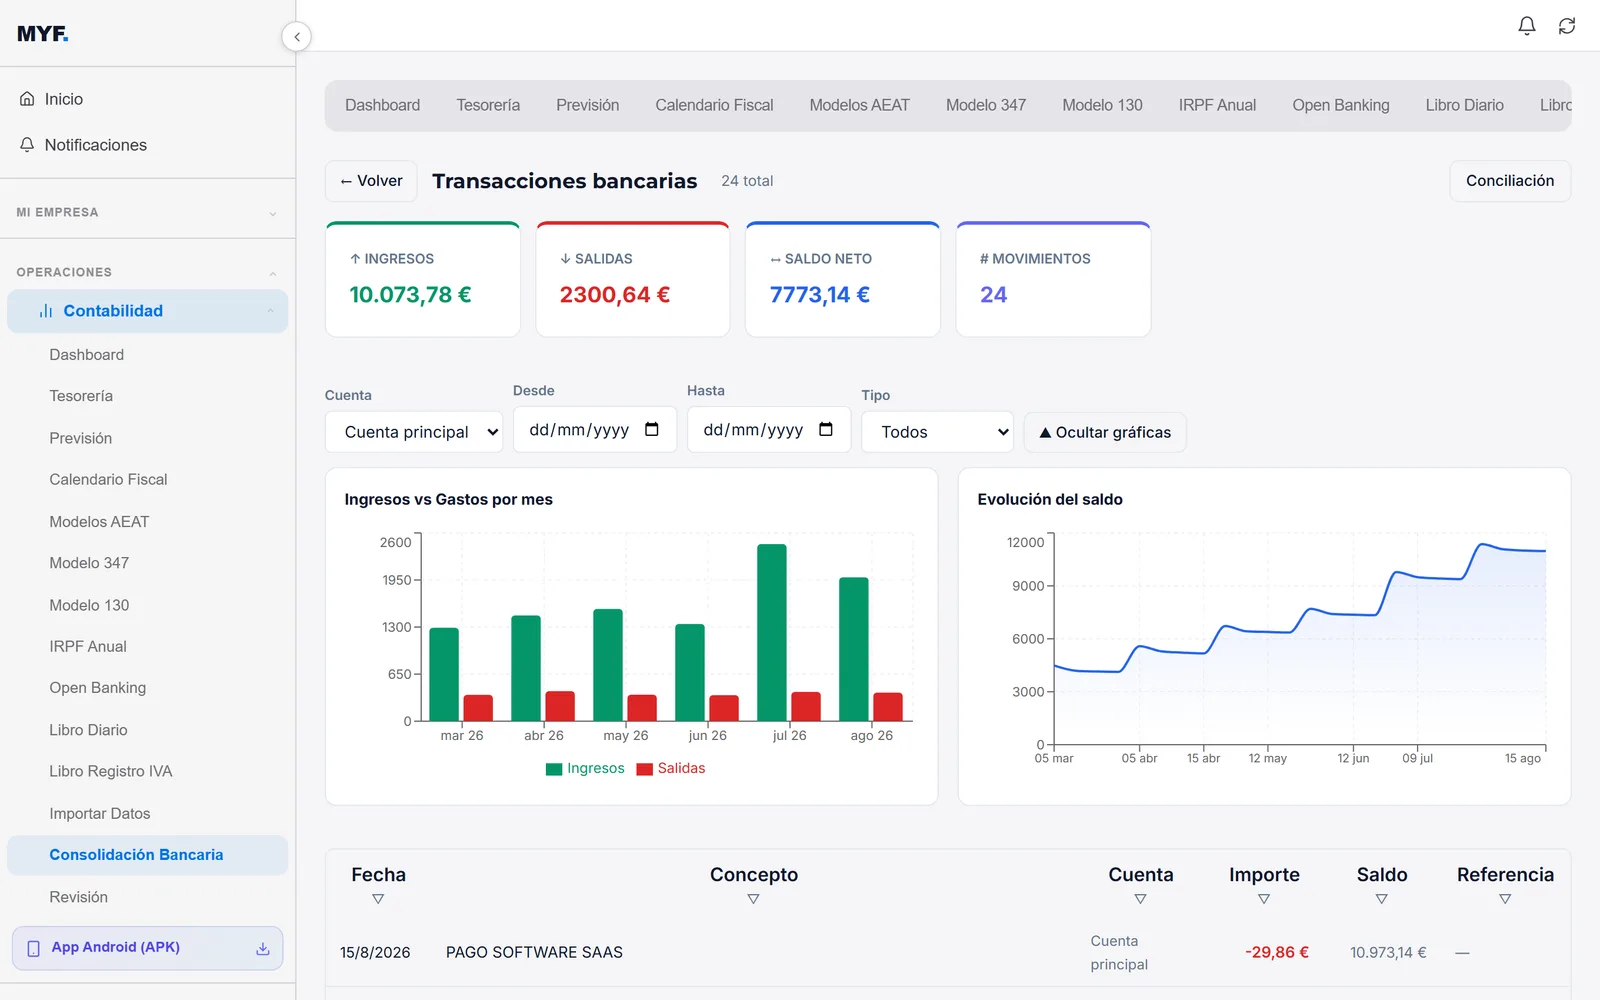Image resolution: width=1600 pixels, height=1000 pixels.
Task: Open sidebar Libro Registro IVA item
Action: tap(147, 772)
